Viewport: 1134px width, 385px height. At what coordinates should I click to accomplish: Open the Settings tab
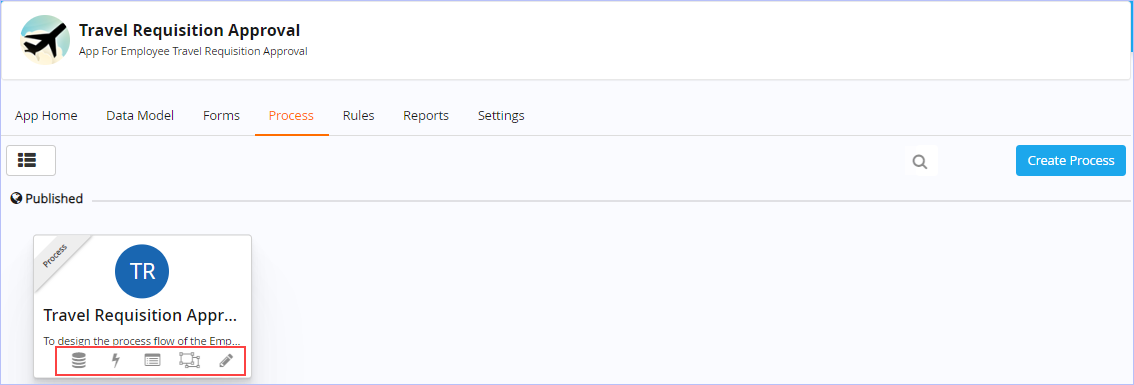pyautogui.click(x=501, y=116)
